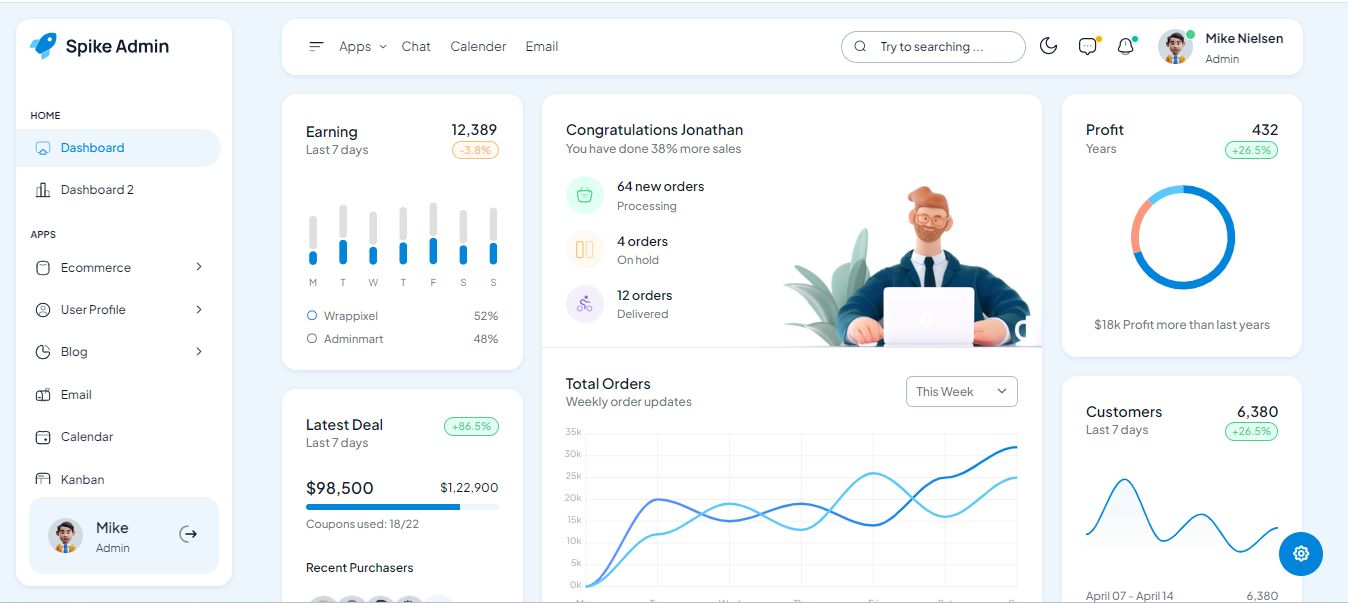Click the -3.8% earning badge
This screenshot has width=1348, height=603.
coord(475,150)
